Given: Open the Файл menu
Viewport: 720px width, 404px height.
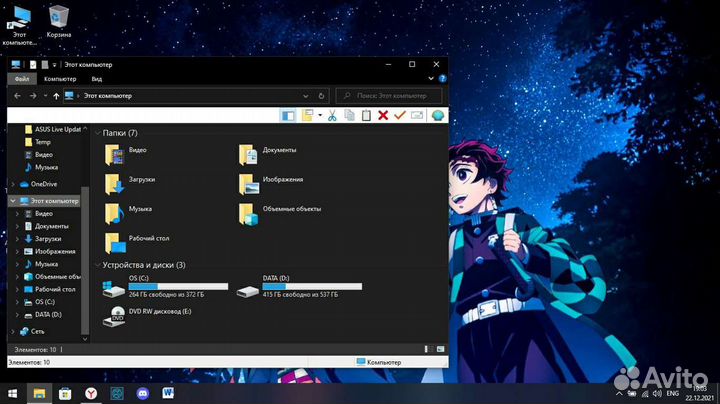Looking at the screenshot, I should click(21, 78).
